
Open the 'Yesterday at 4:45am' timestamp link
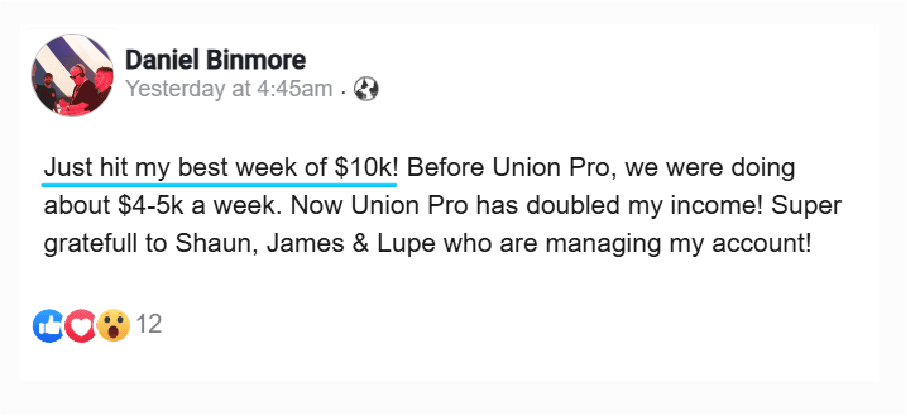click(x=229, y=89)
